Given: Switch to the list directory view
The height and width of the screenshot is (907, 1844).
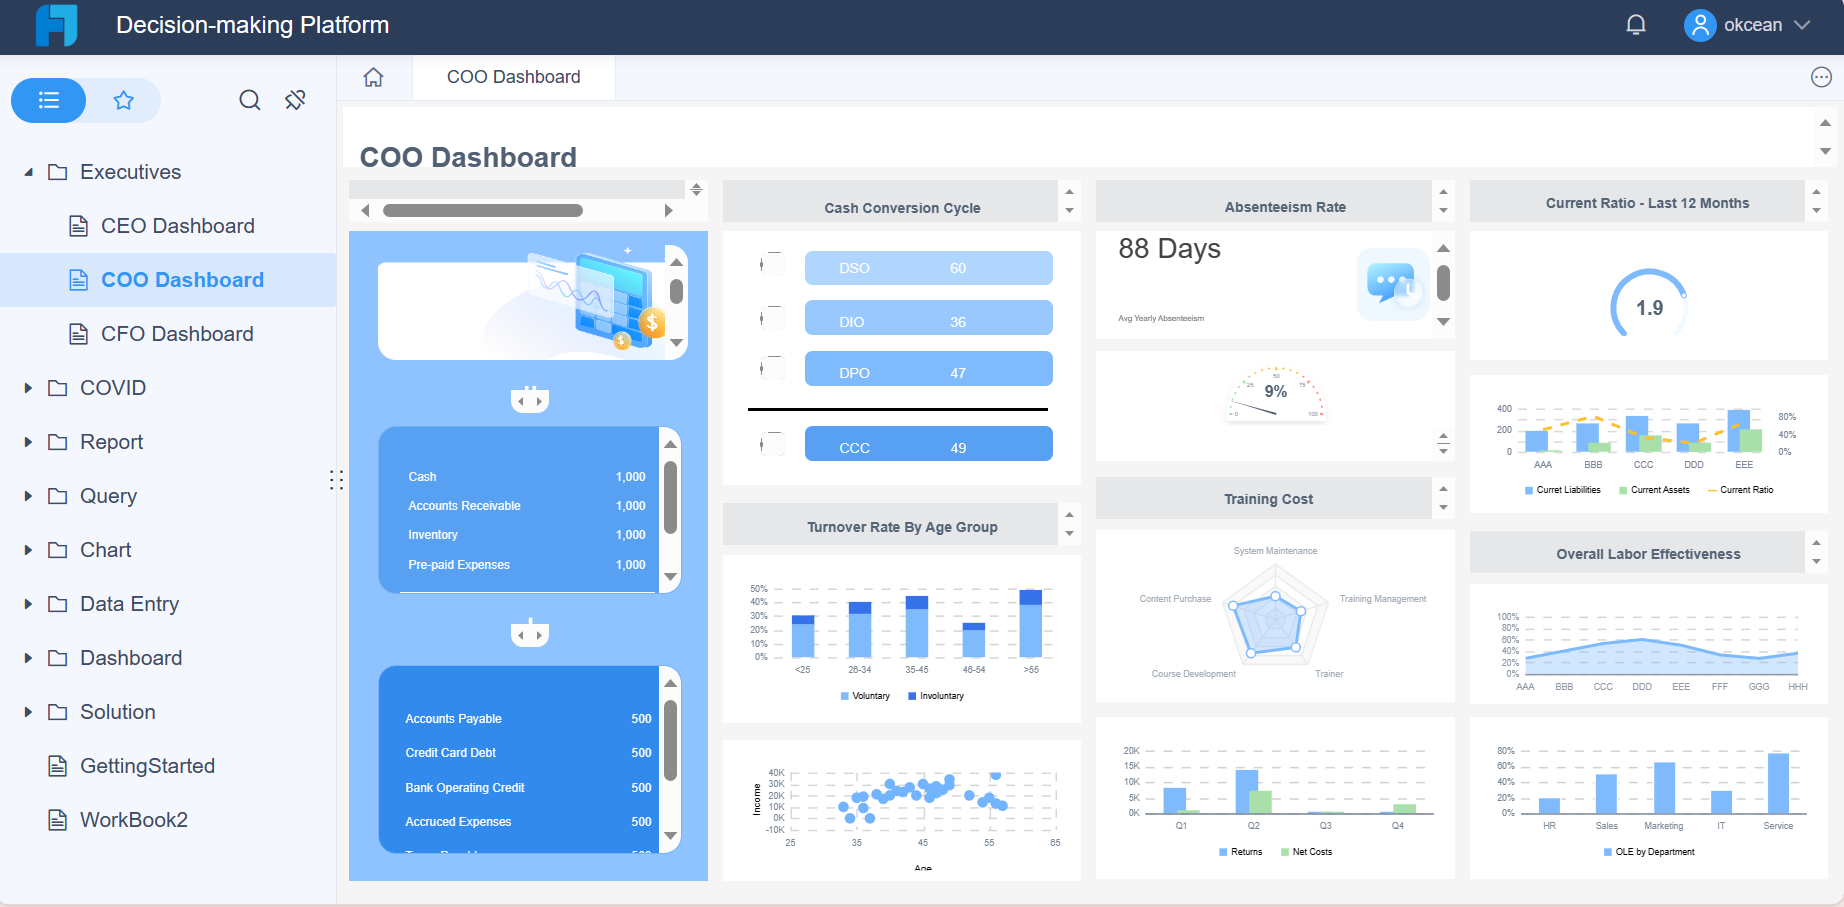Looking at the screenshot, I should click(x=48, y=100).
